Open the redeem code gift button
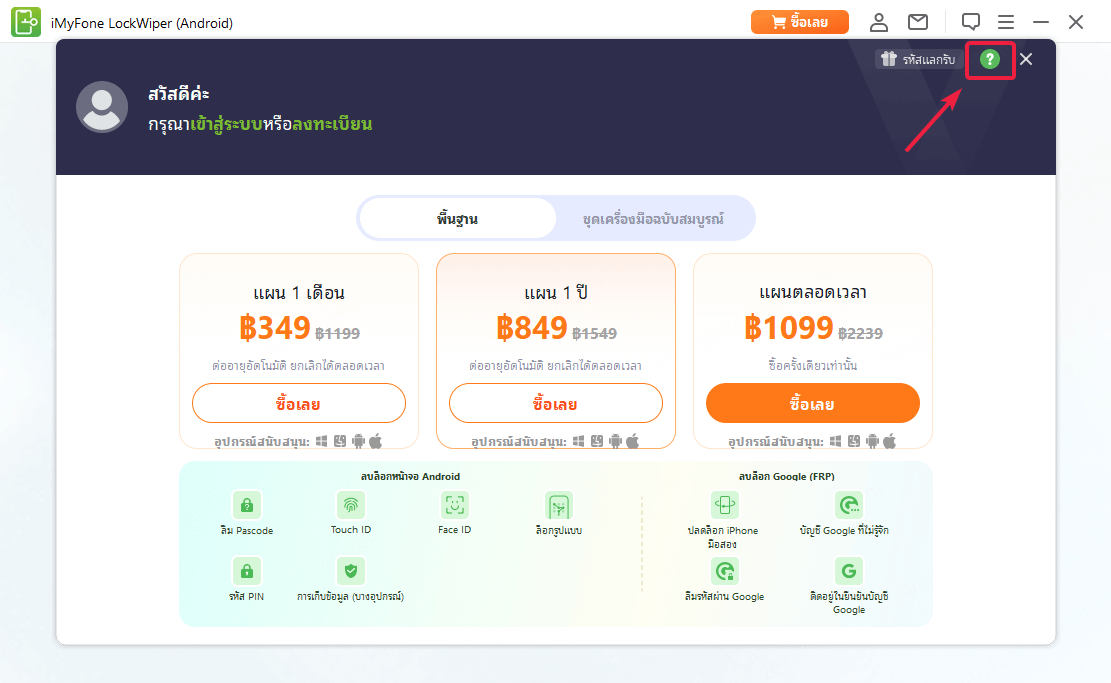Viewport: 1111px width, 683px height. pos(918,60)
